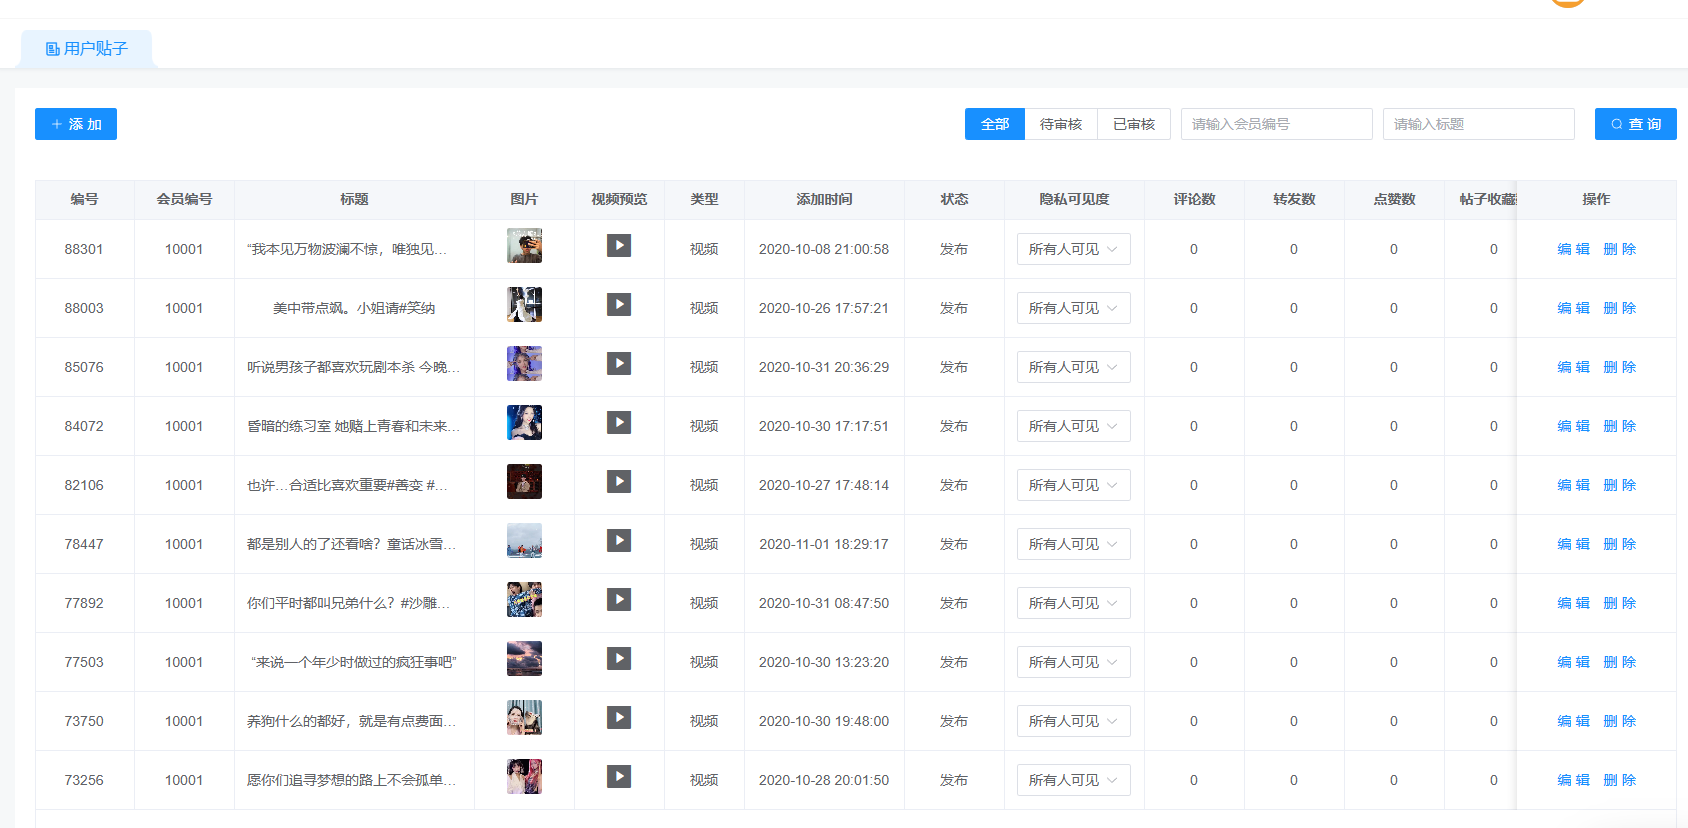Open privacy dropdown for post 88301
Screen dimensions: 1688x828
pyautogui.click(x=1073, y=249)
